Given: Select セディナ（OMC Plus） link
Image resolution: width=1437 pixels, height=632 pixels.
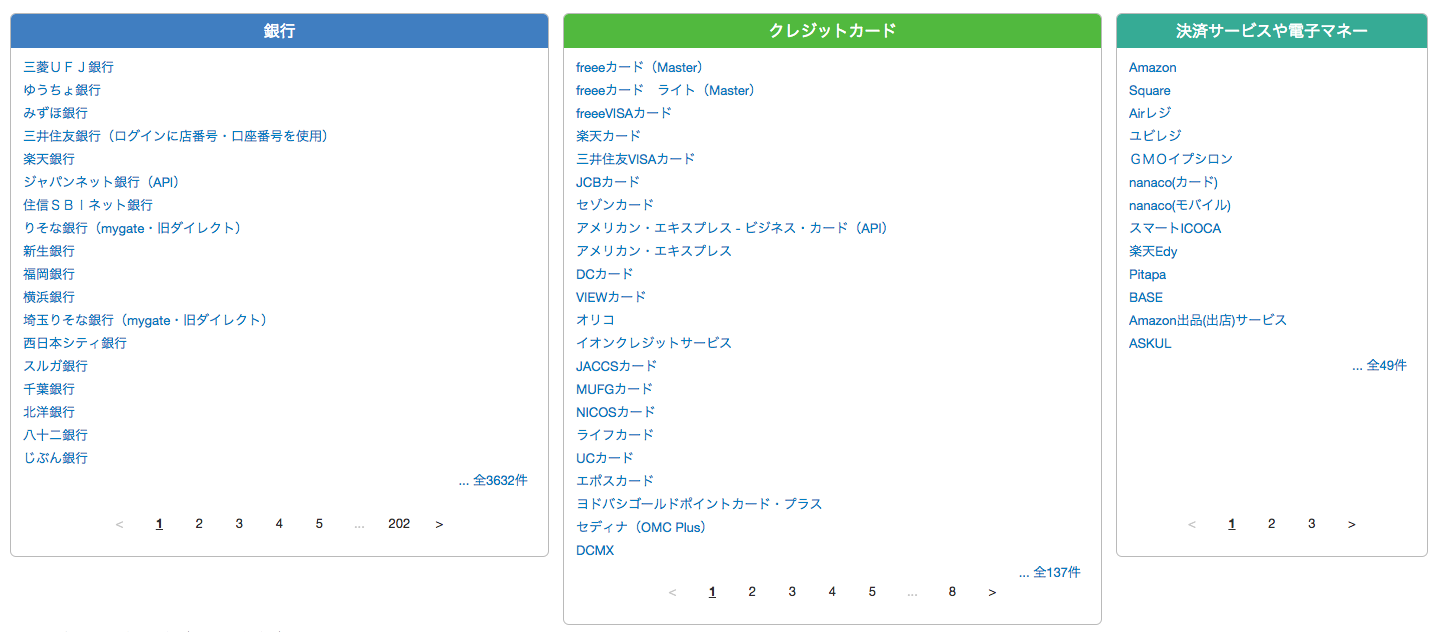Looking at the screenshot, I should click(x=641, y=527).
